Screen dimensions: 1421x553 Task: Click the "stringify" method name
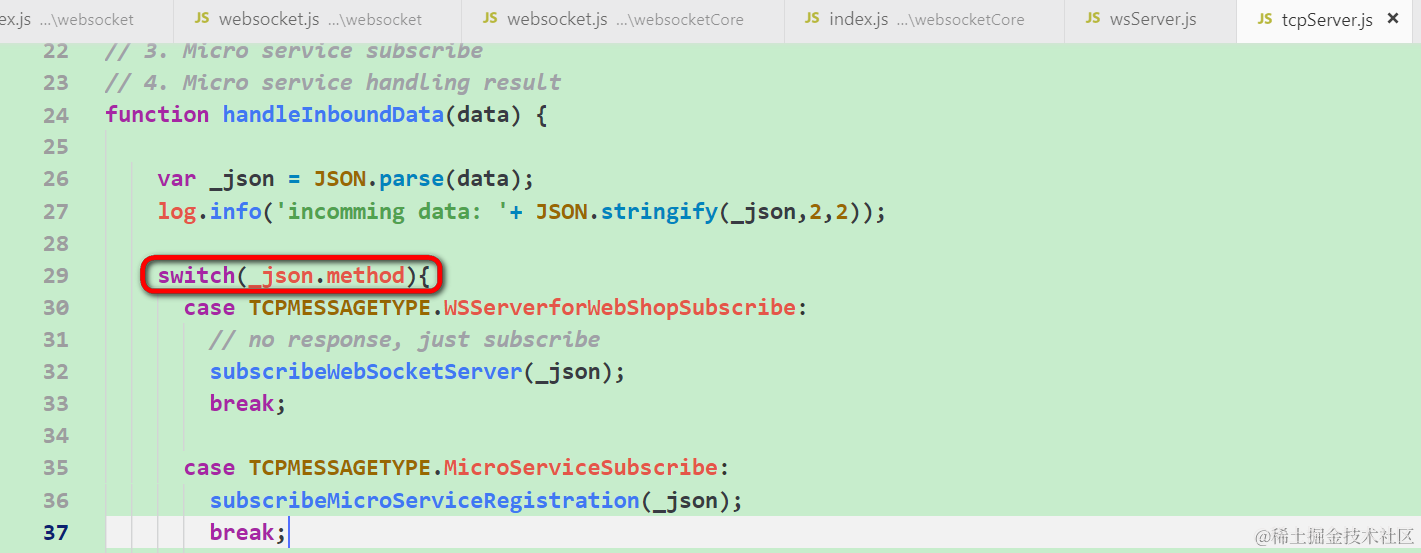coord(659,211)
